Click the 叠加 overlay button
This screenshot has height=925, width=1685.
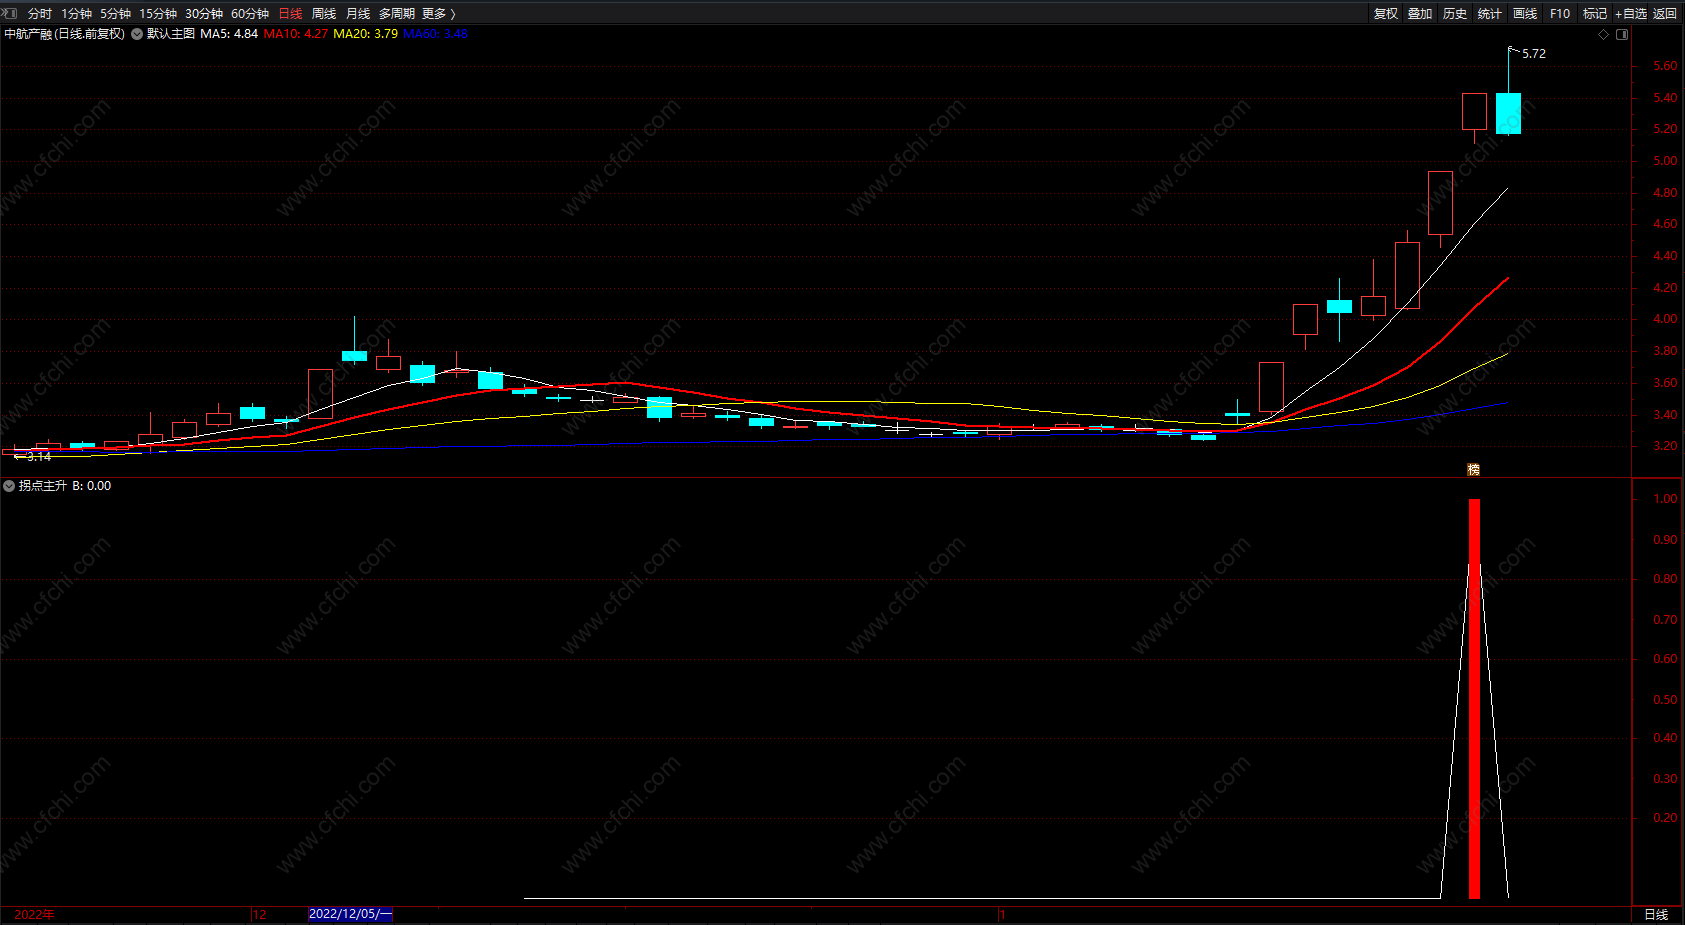[1420, 14]
